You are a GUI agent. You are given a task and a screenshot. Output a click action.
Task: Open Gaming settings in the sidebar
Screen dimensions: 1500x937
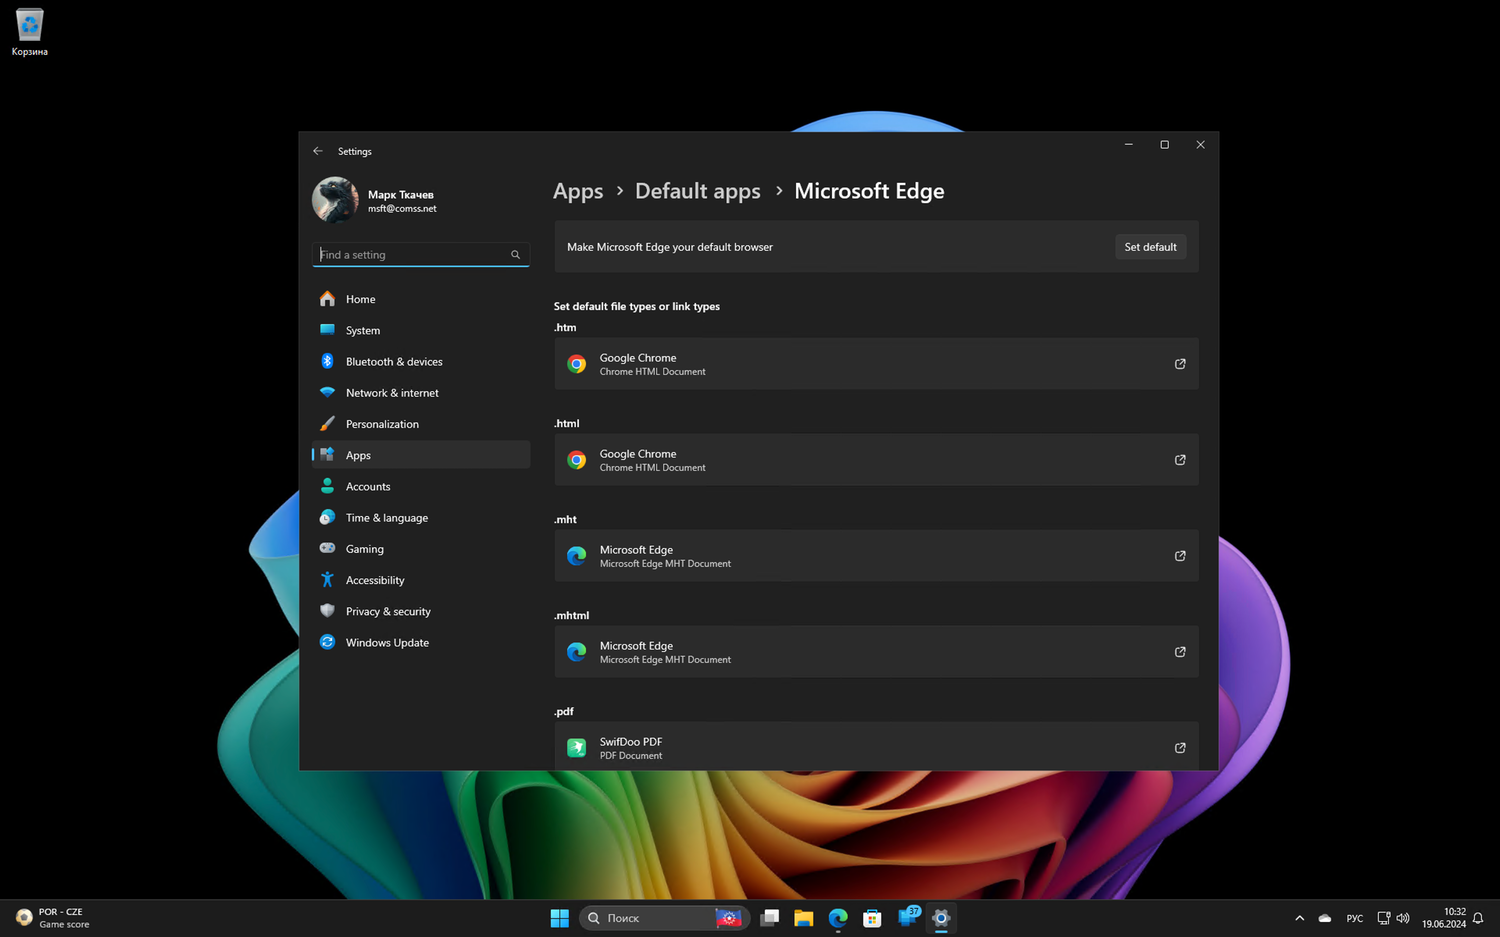tap(421, 549)
